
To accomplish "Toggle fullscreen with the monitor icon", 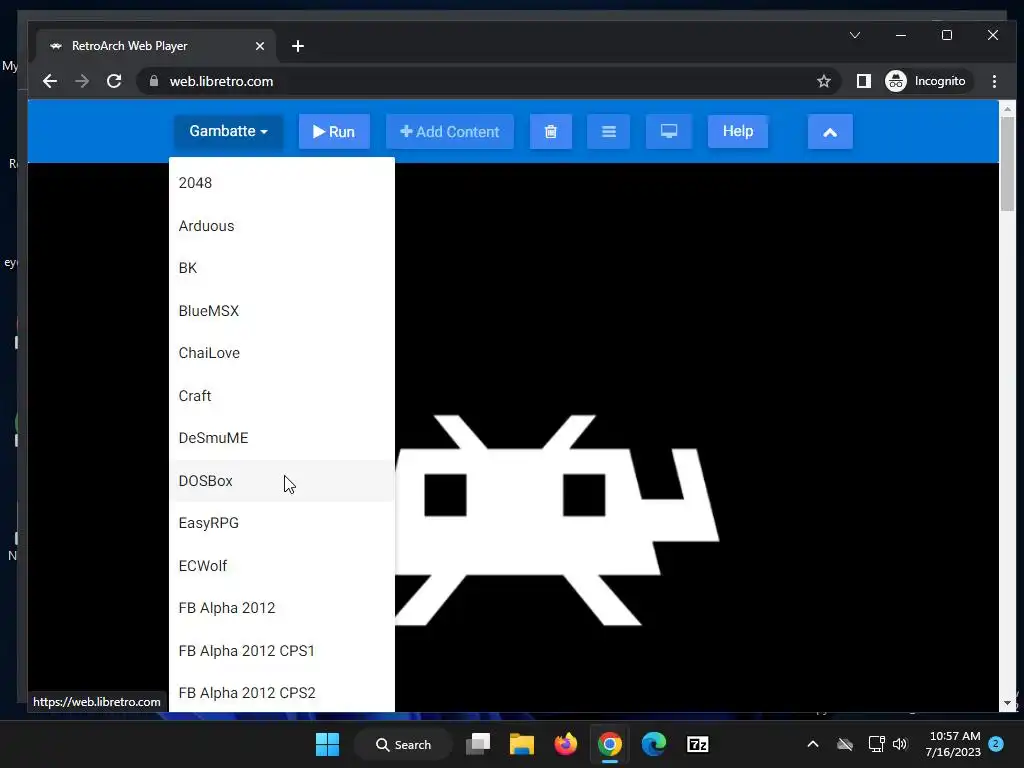I will (x=669, y=132).
